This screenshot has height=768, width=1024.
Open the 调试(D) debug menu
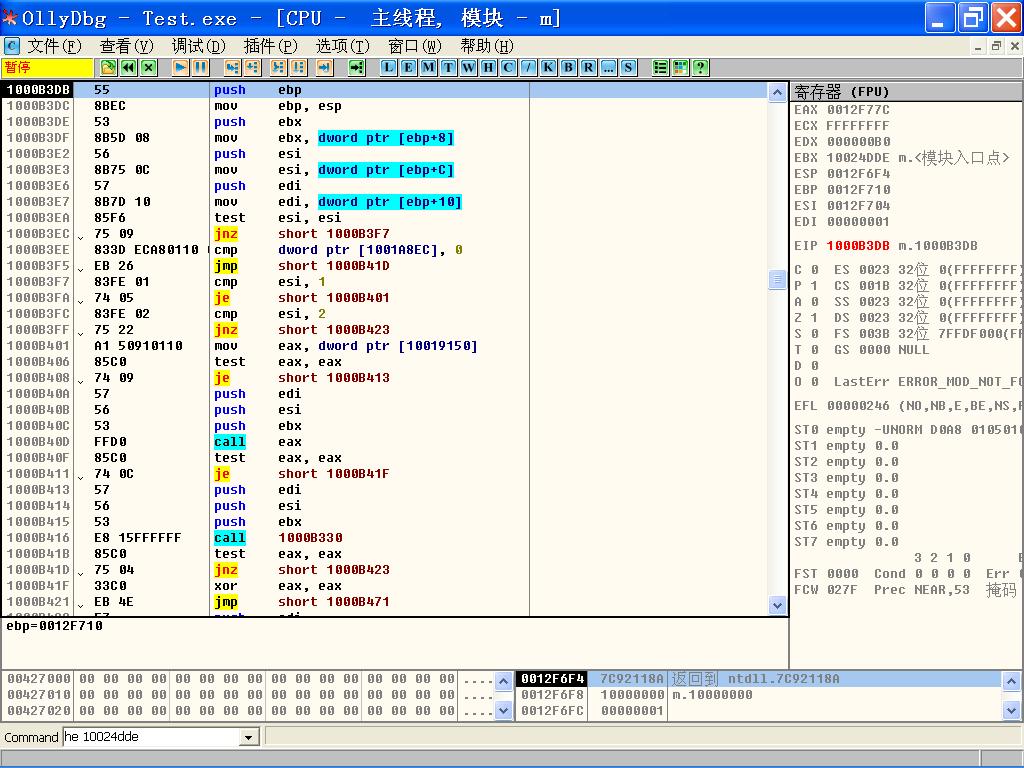point(198,46)
